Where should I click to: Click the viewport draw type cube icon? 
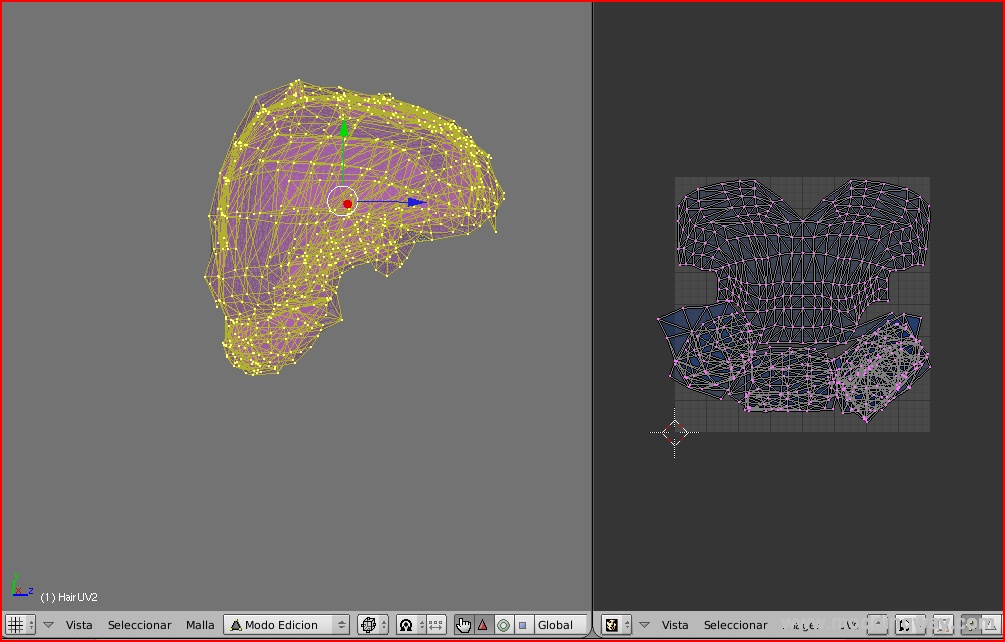pos(368,625)
